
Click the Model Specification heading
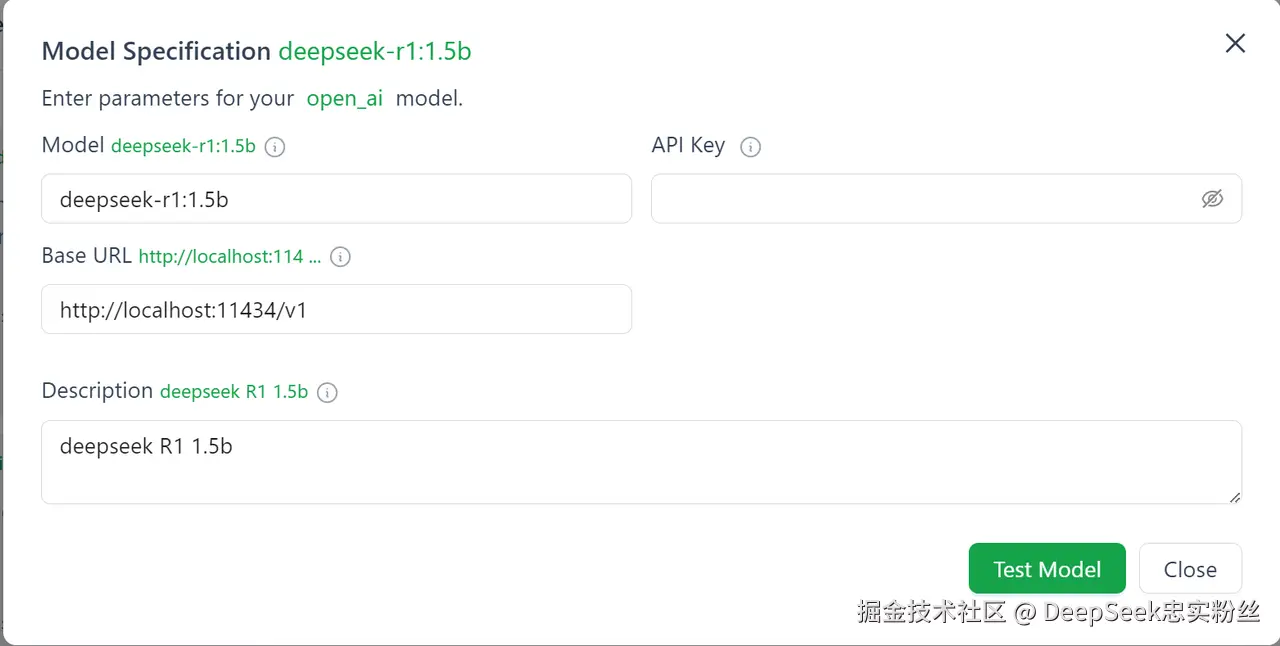(x=156, y=51)
